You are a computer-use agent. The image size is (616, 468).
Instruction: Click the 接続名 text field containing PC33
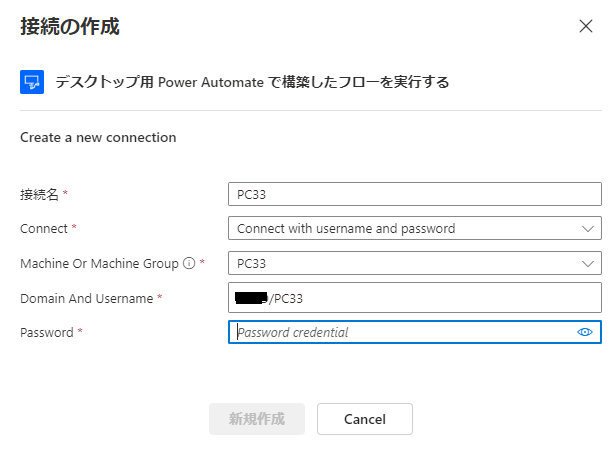pos(414,194)
